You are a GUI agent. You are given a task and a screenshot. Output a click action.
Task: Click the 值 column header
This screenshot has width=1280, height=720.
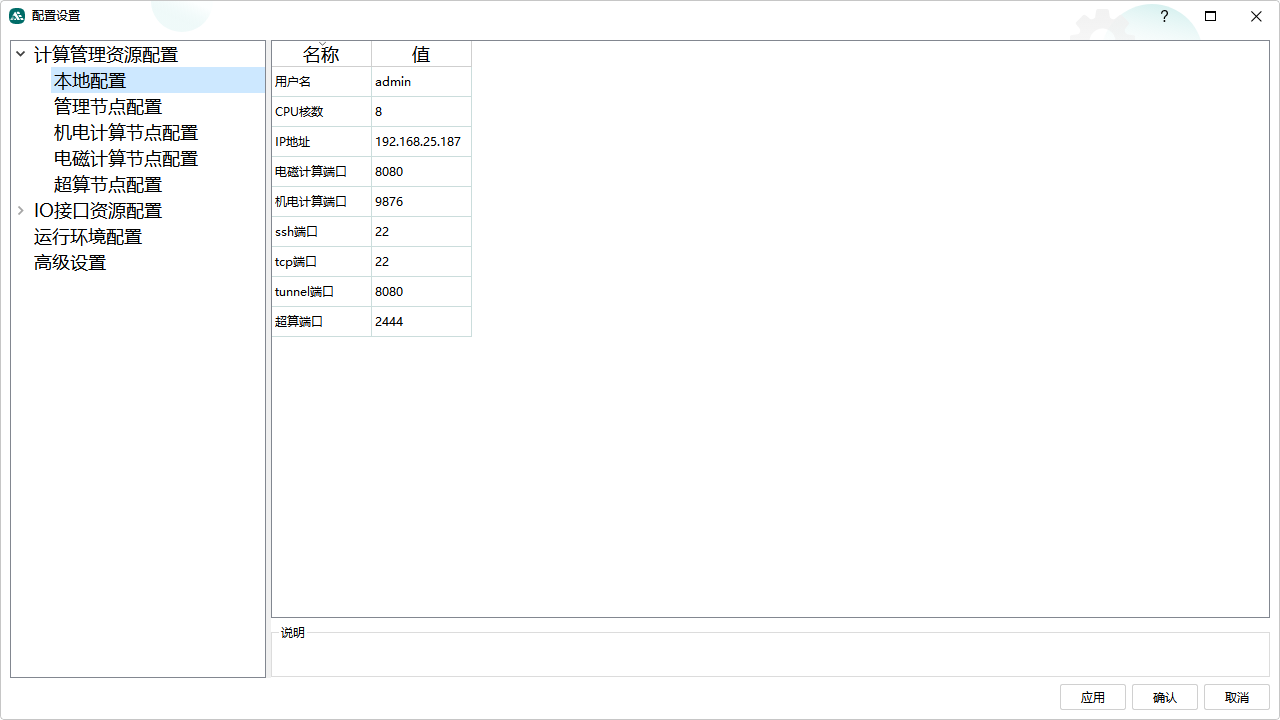point(421,54)
